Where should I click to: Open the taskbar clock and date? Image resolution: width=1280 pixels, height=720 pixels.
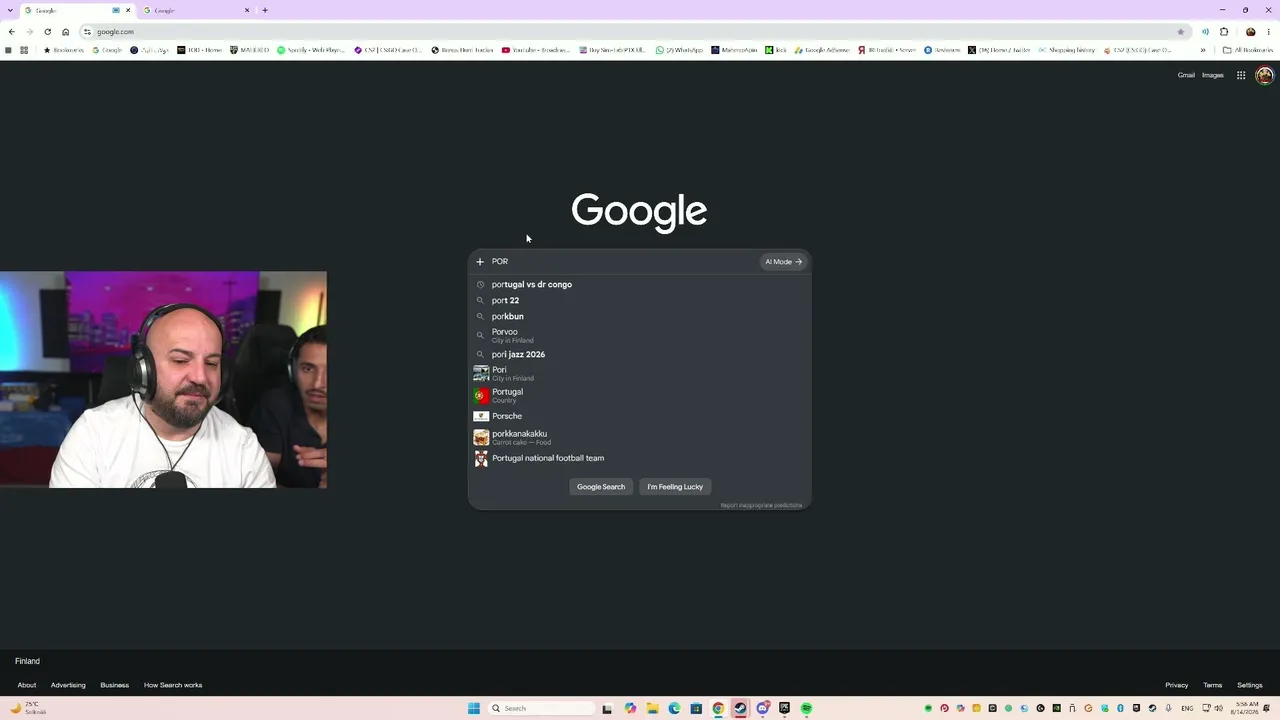pyautogui.click(x=1245, y=708)
